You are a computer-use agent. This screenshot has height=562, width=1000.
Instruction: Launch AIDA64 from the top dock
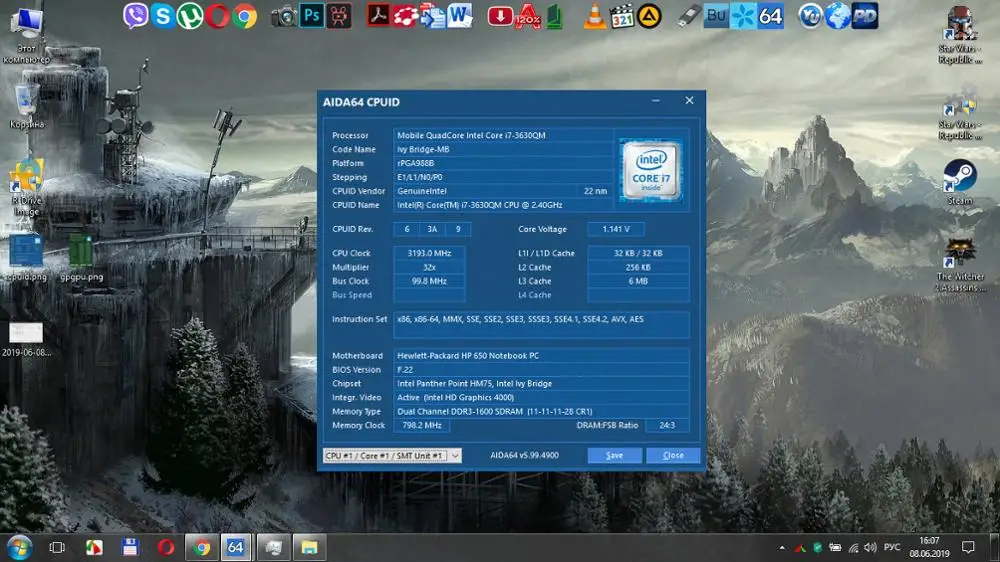(x=770, y=15)
